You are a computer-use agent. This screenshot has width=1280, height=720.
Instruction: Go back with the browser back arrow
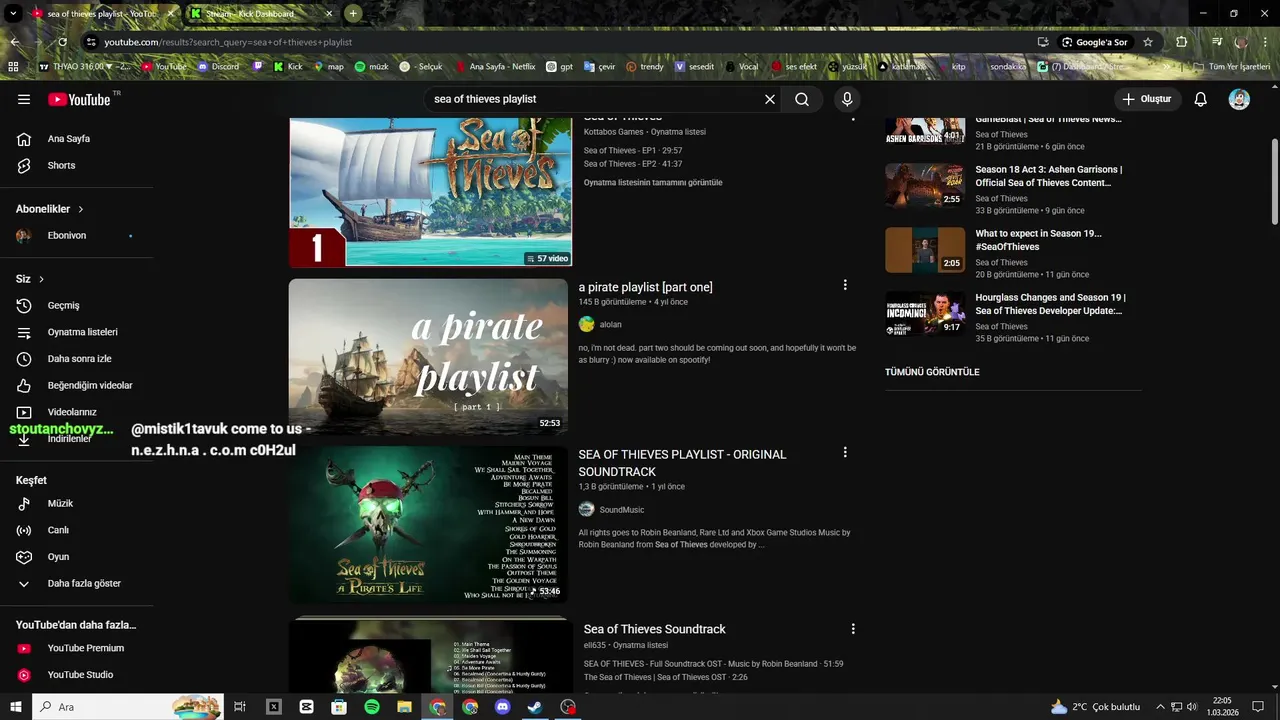pos(15,42)
